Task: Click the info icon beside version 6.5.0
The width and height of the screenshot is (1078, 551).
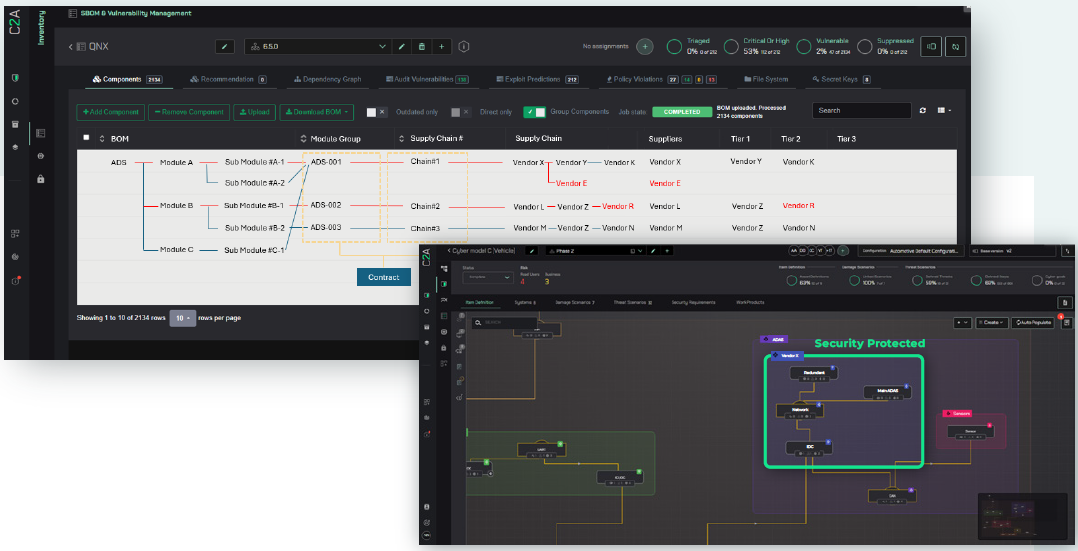Action: [464, 47]
